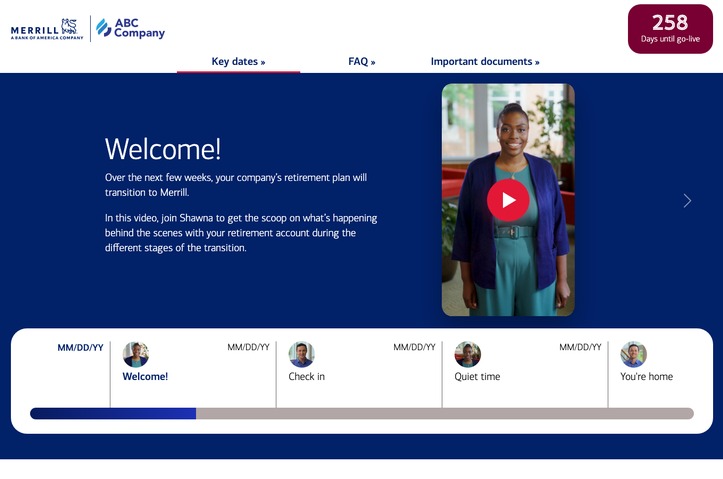Advance to next slide with right chevron
The width and height of the screenshot is (723, 479).
(x=687, y=201)
